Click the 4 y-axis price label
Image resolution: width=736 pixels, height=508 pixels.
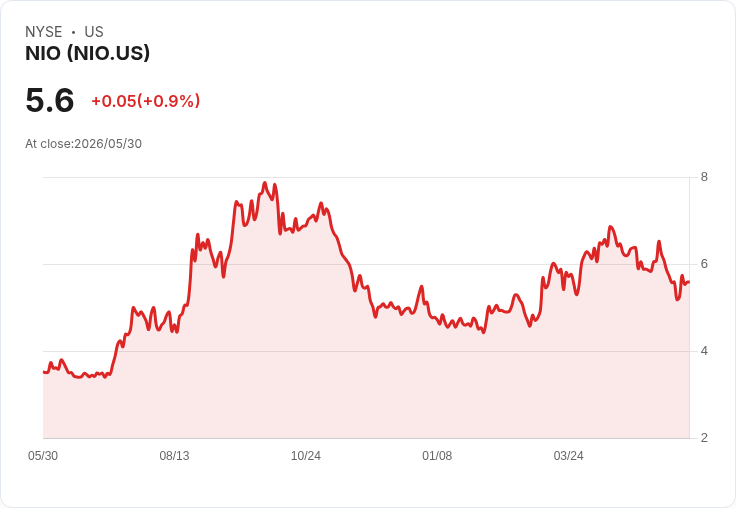click(x=704, y=351)
